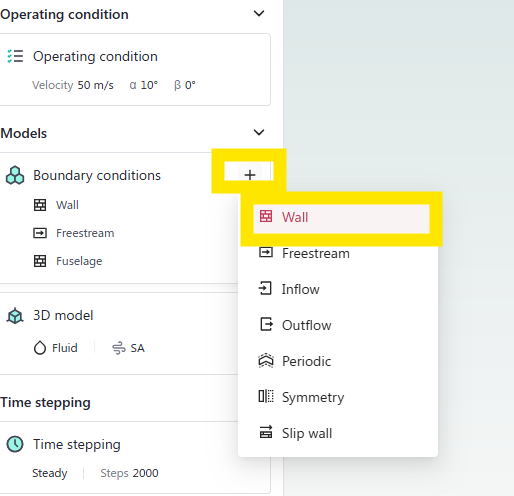Viewport: 514px width, 496px height.
Task: Open the existing Wall boundary condition
Action: pyautogui.click(x=67, y=205)
